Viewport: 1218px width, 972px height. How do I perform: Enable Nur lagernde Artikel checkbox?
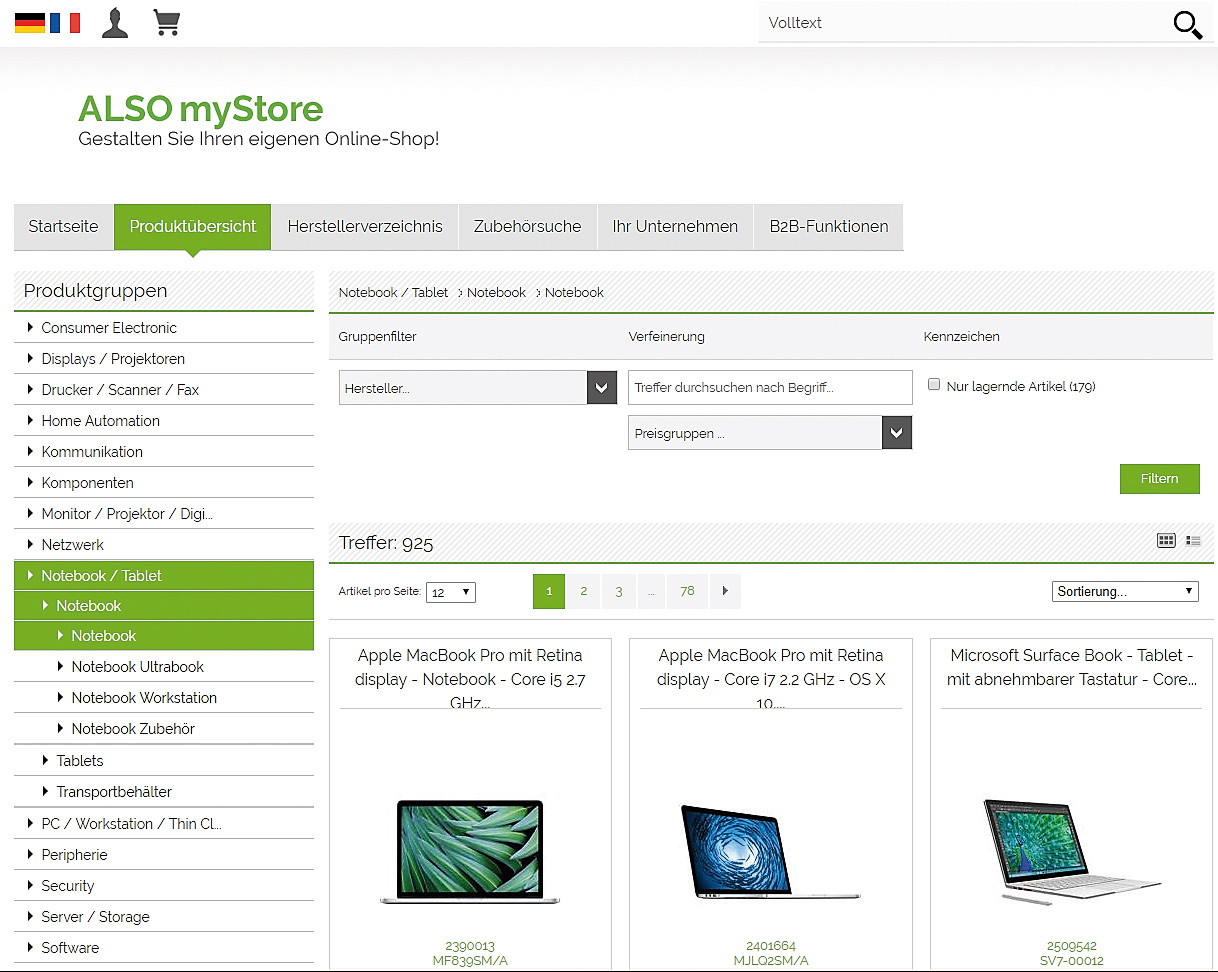click(933, 384)
